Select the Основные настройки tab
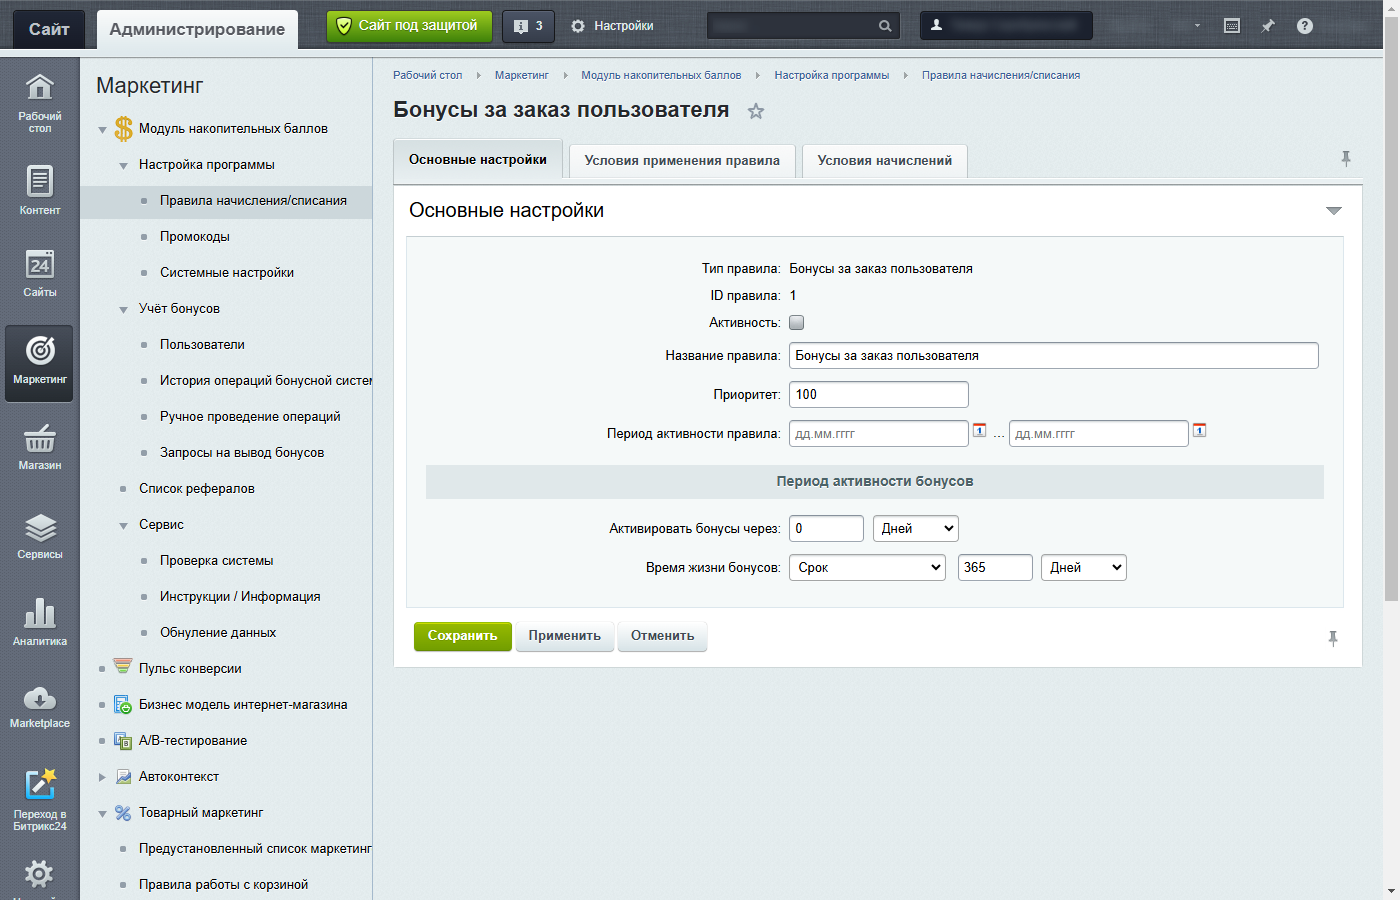 tap(478, 160)
